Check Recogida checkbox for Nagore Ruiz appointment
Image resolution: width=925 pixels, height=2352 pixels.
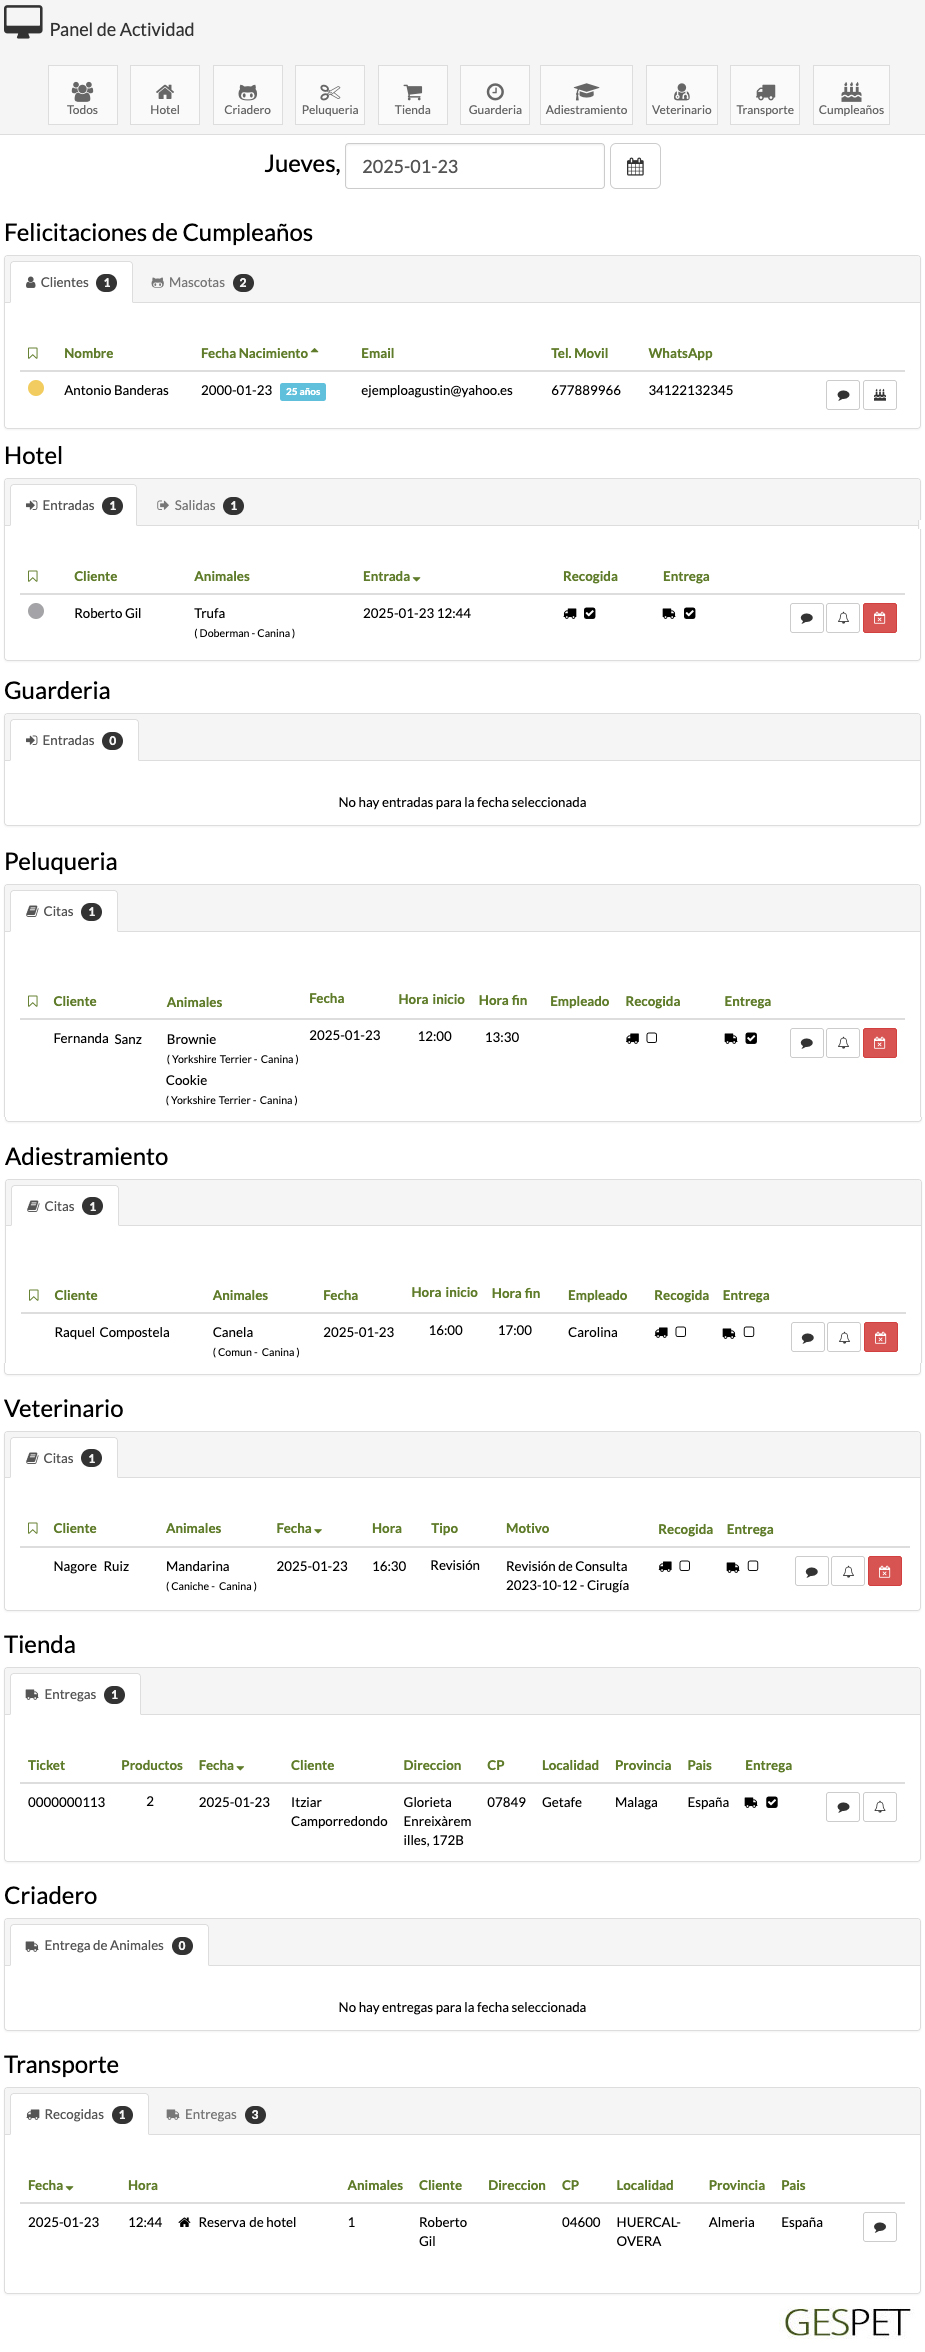pyautogui.click(x=685, y=1566)
